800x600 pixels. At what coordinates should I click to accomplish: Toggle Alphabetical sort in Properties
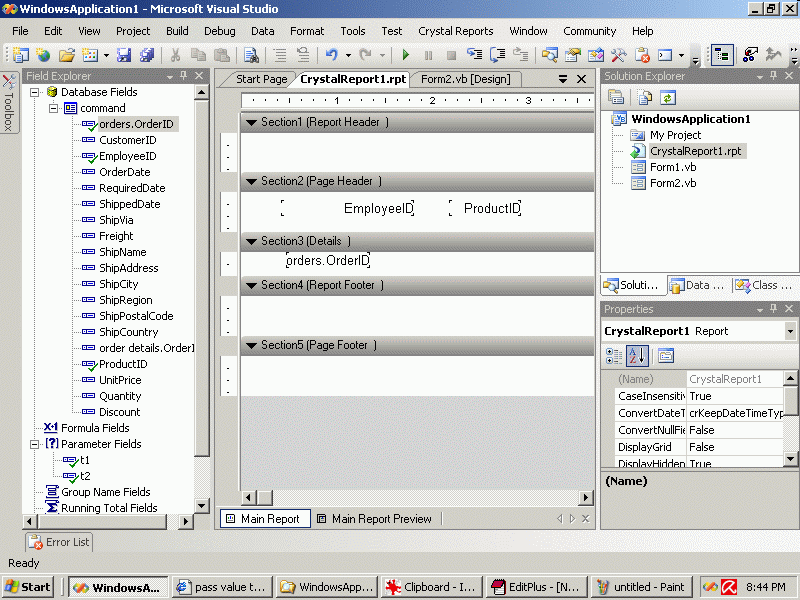pos(637,356)
